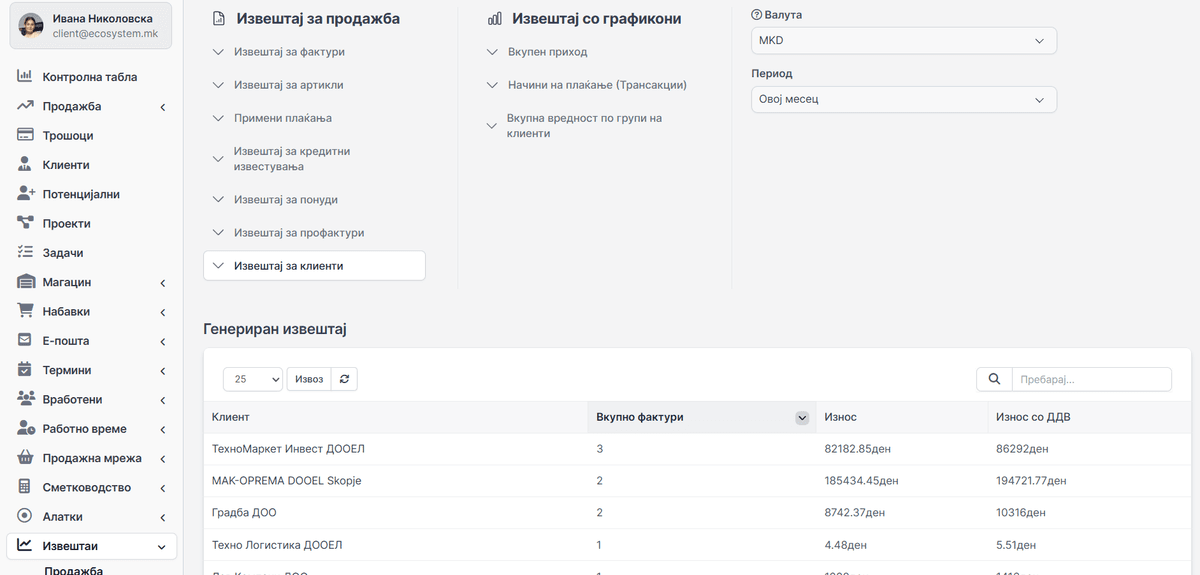Click the Работно време clock icon

point(25,429)
